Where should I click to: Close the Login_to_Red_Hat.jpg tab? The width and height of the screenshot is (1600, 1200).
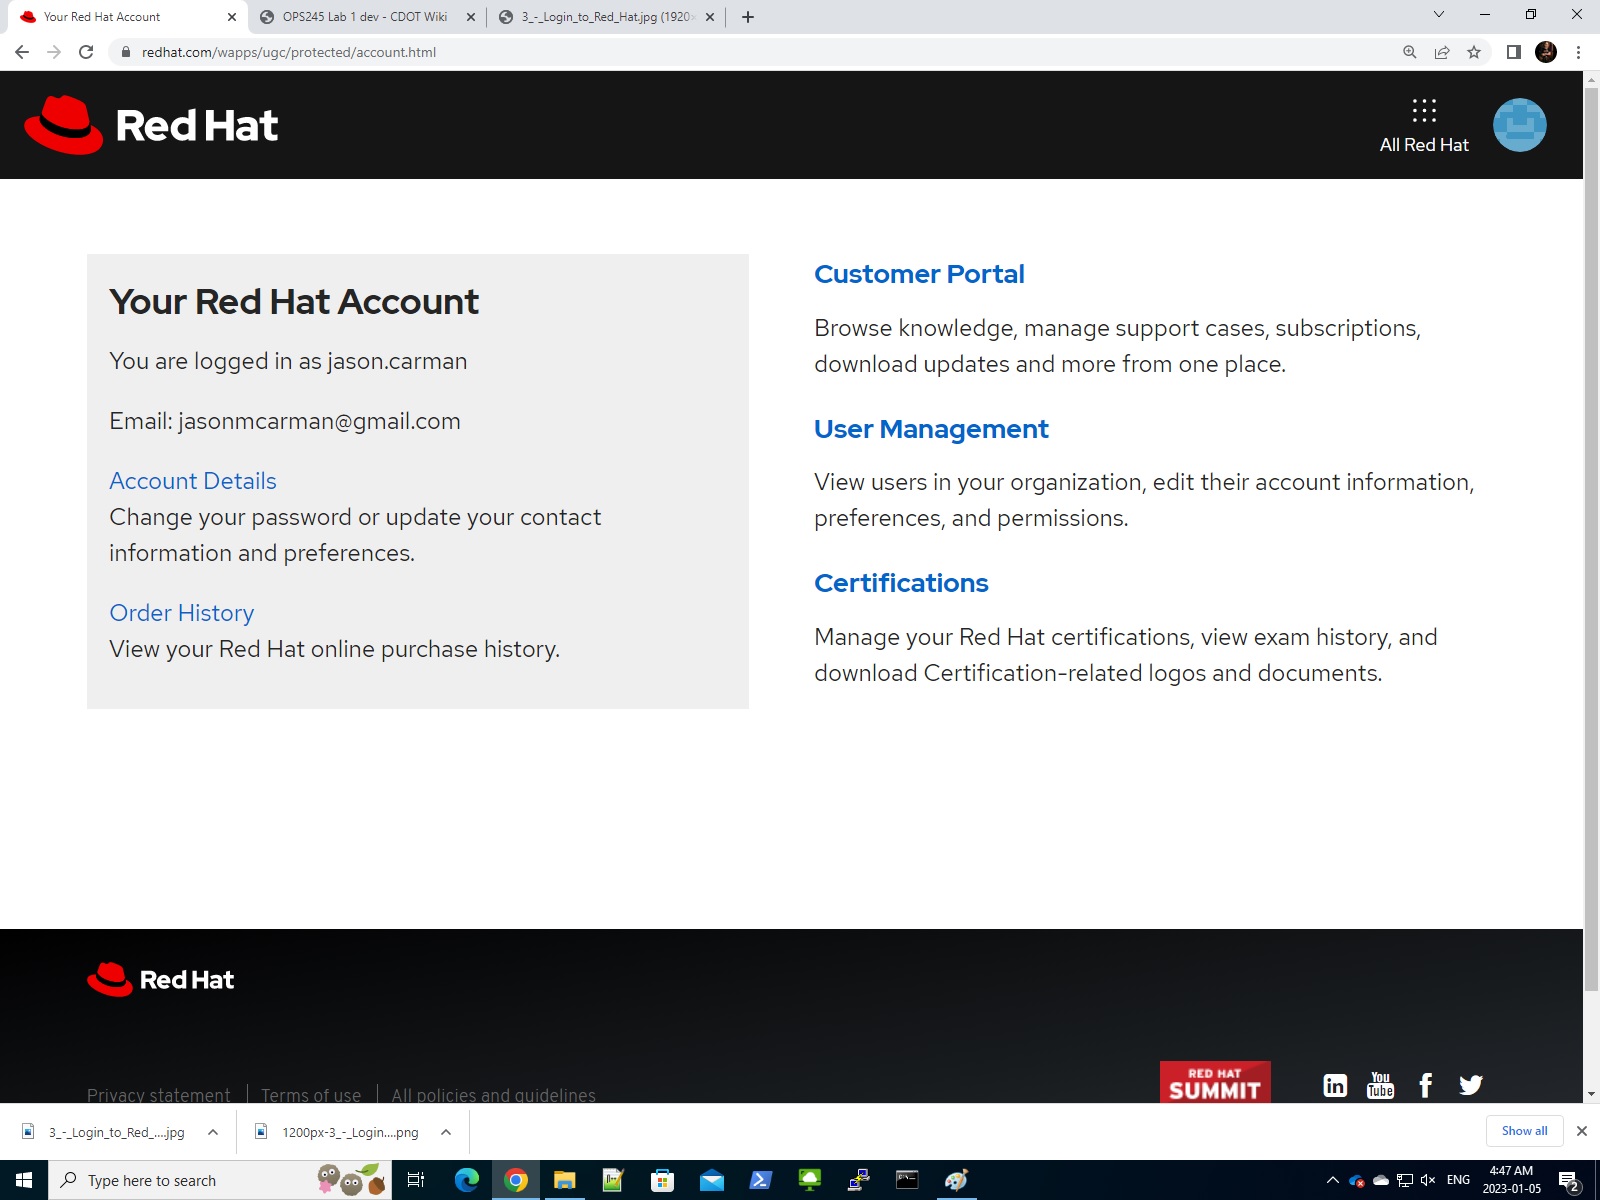(710, 17)
